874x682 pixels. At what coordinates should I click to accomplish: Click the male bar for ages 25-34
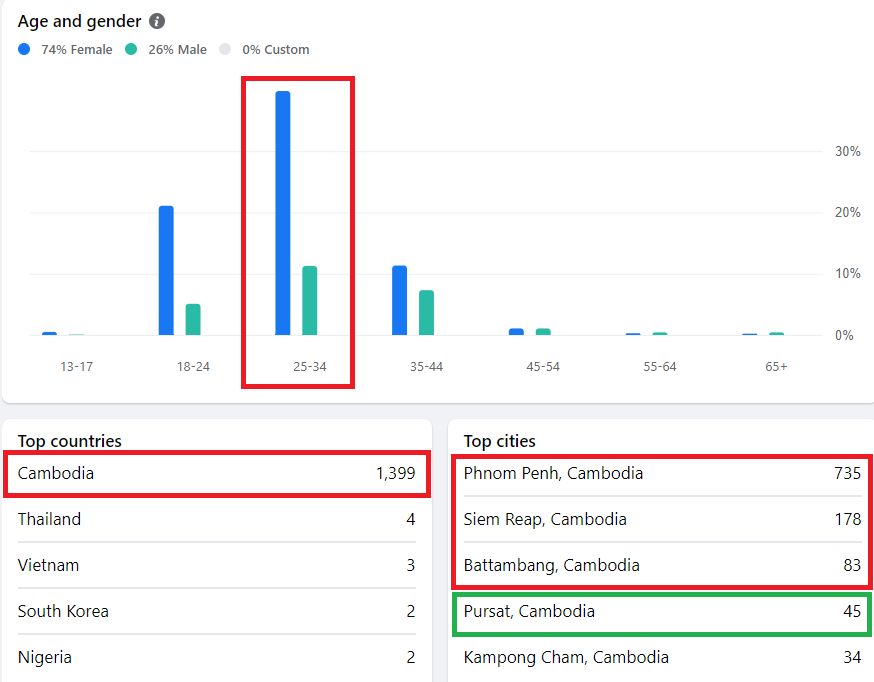click(310, 300)
